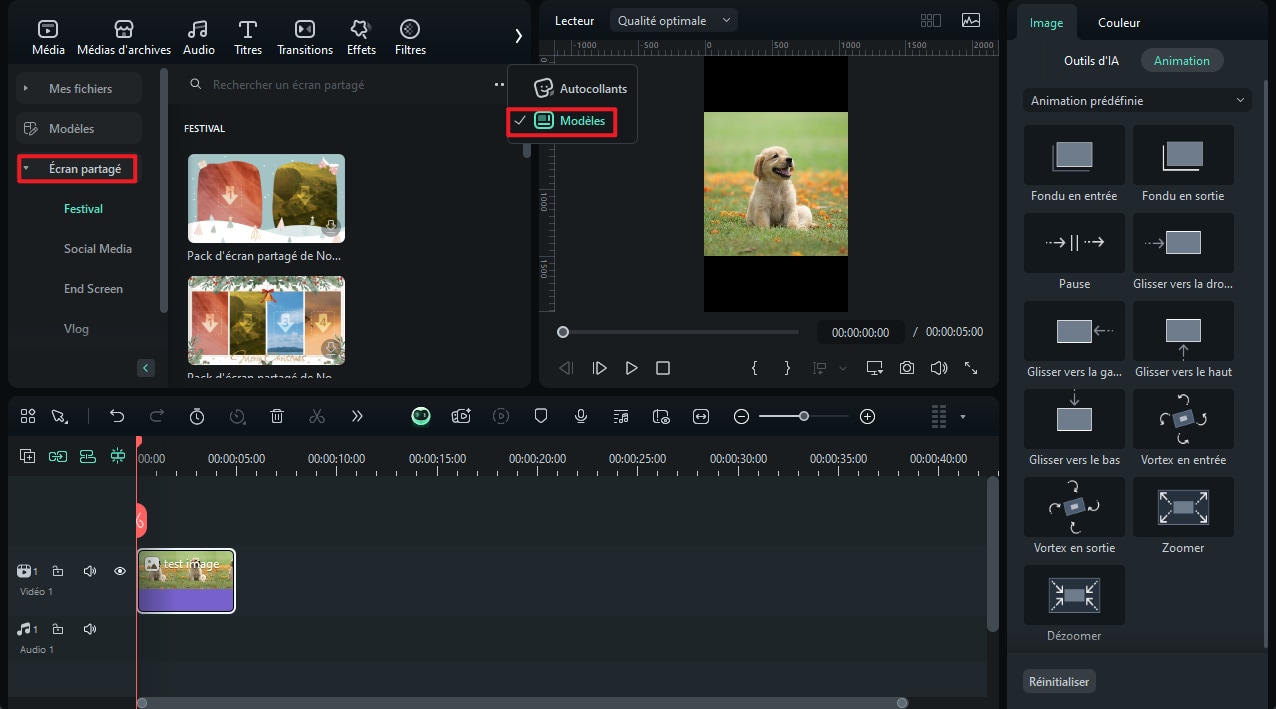Select the Social Media subcategory
Viewport: 1276px width, 709px height.
point(98,249)
